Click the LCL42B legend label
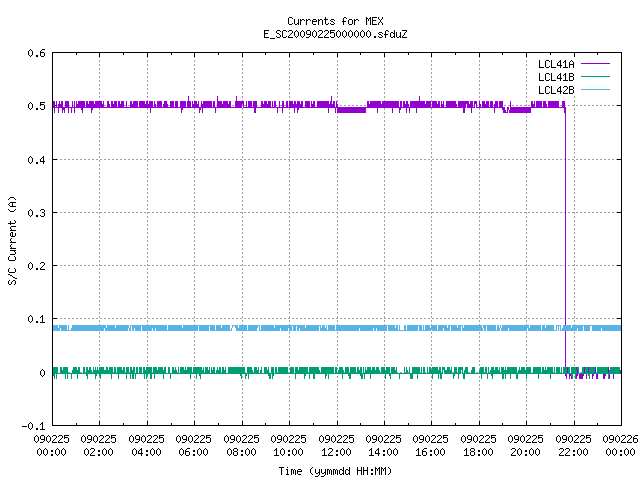Image resolution: width=640 pixels, height=480 pixels. pos(556,90)
